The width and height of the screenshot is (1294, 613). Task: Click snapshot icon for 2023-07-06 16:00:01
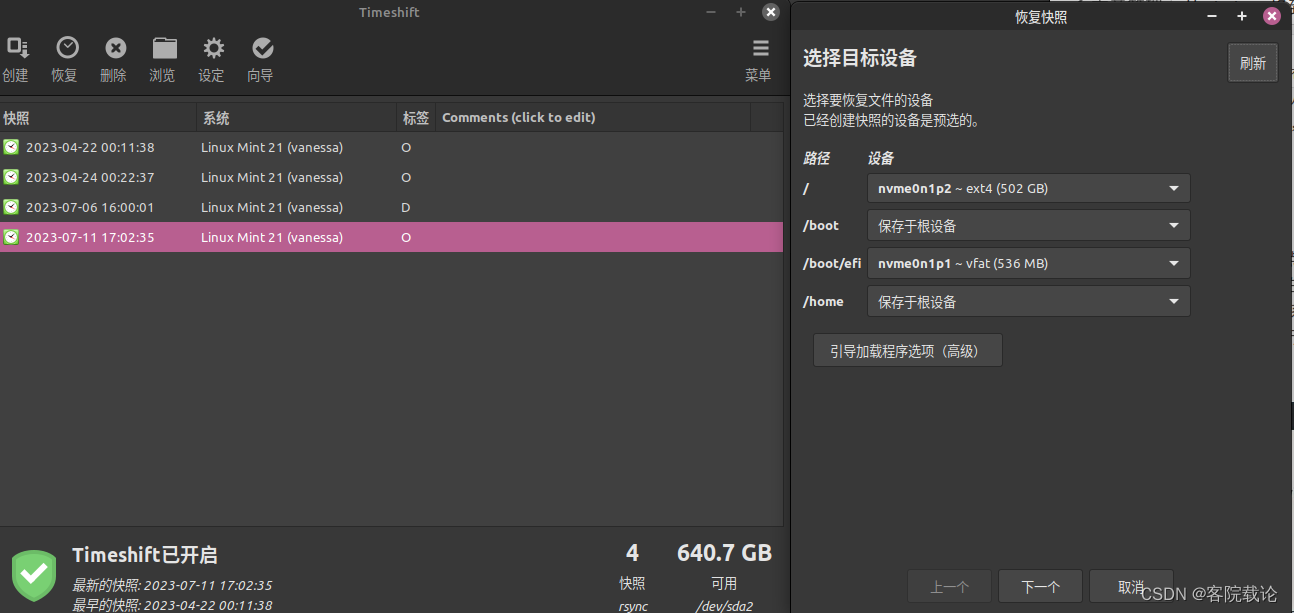(x=11, y=207)
